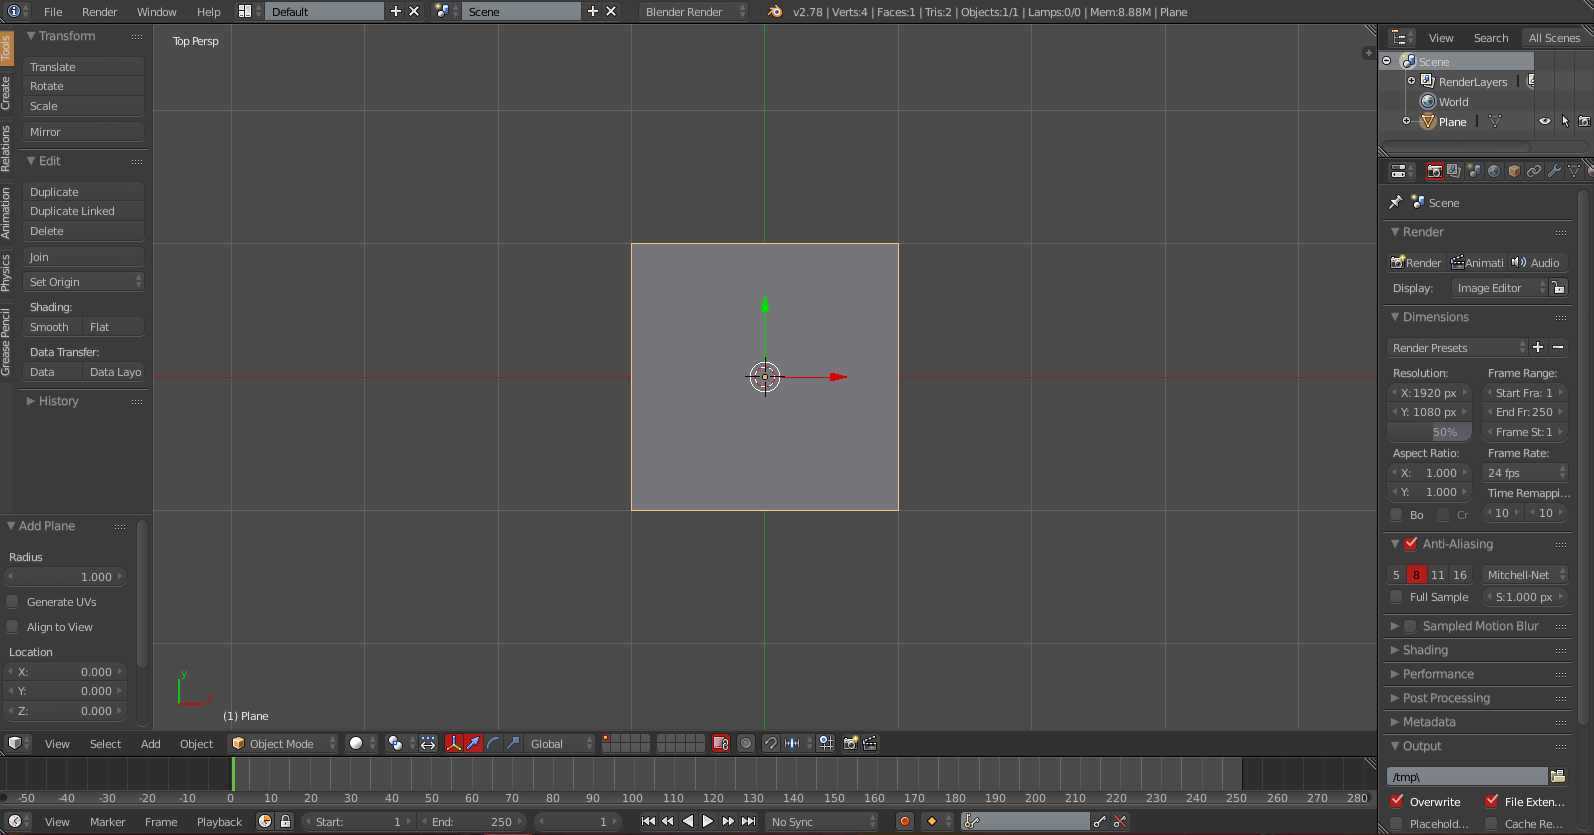Open the File menu
The image size is (1594, 835).
53,12
